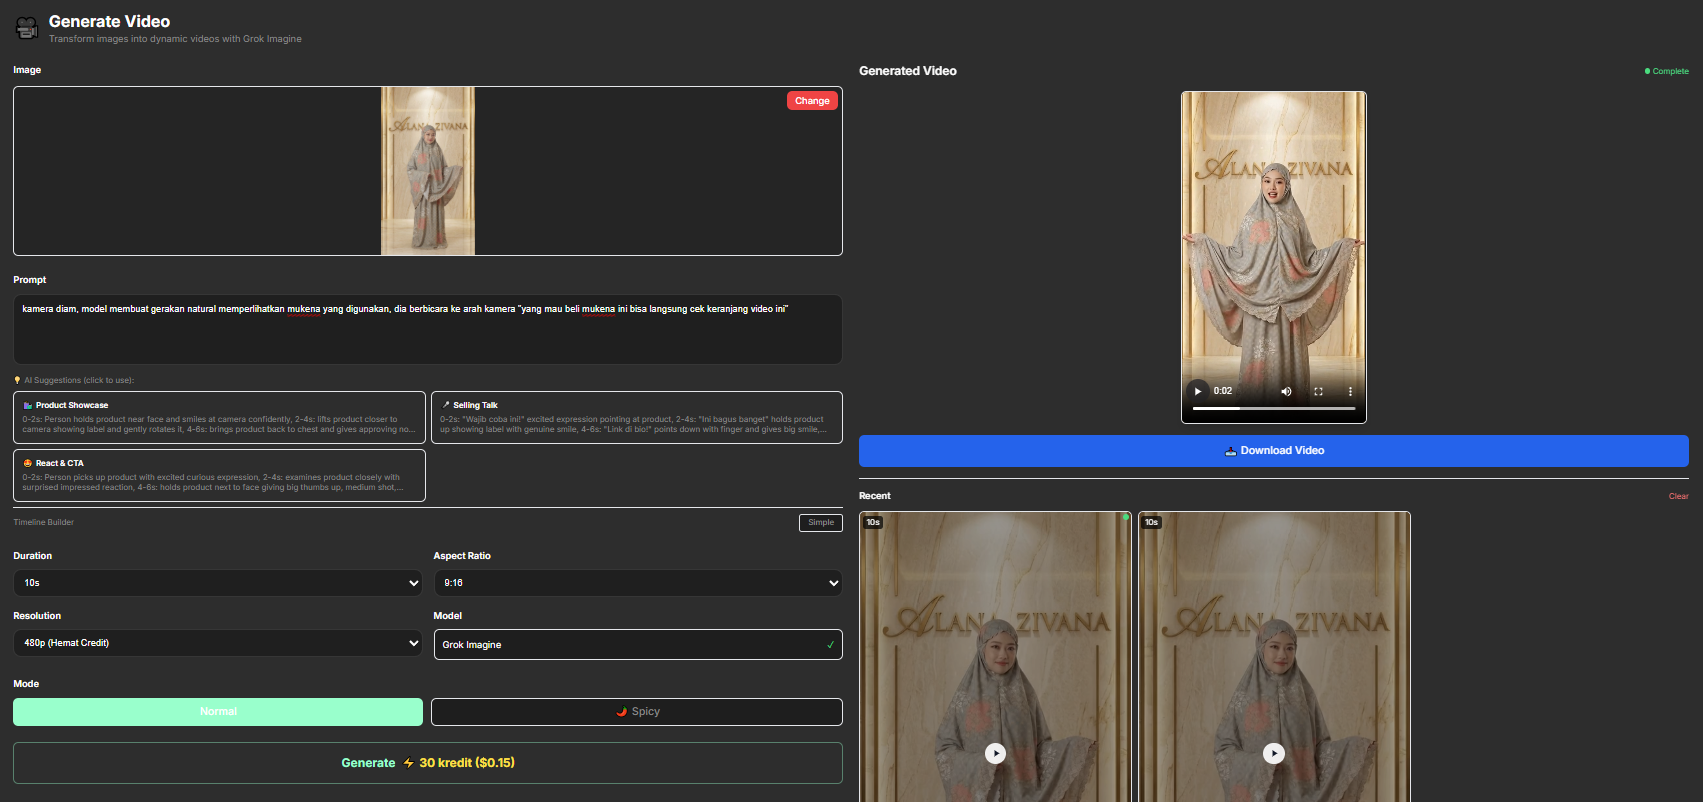Click the play icon on second recent video

tap(1273, 753)
